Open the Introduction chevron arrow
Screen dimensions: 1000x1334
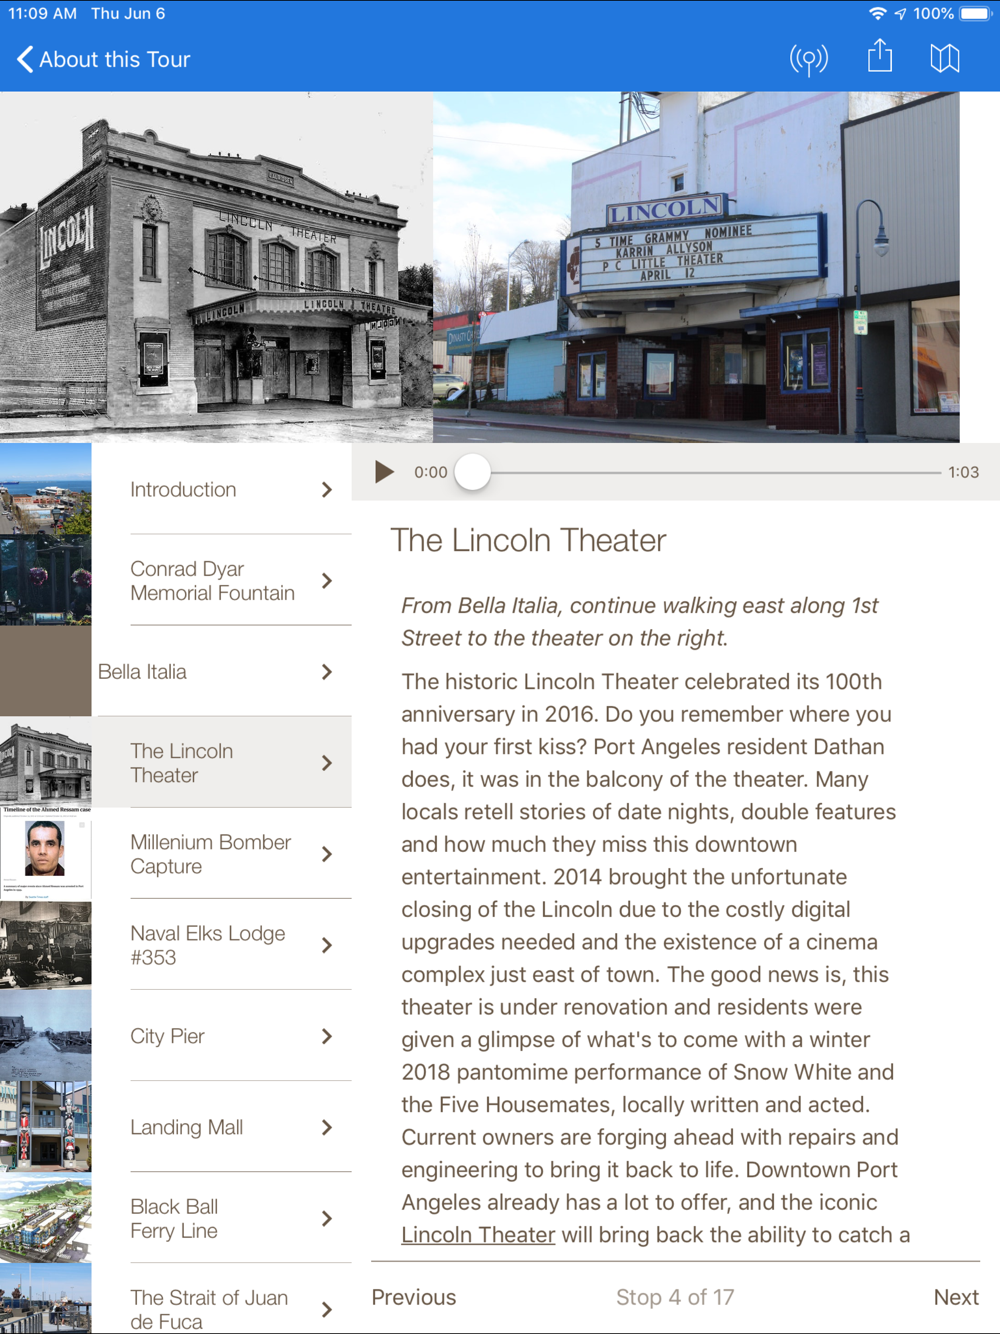point(327,490)
